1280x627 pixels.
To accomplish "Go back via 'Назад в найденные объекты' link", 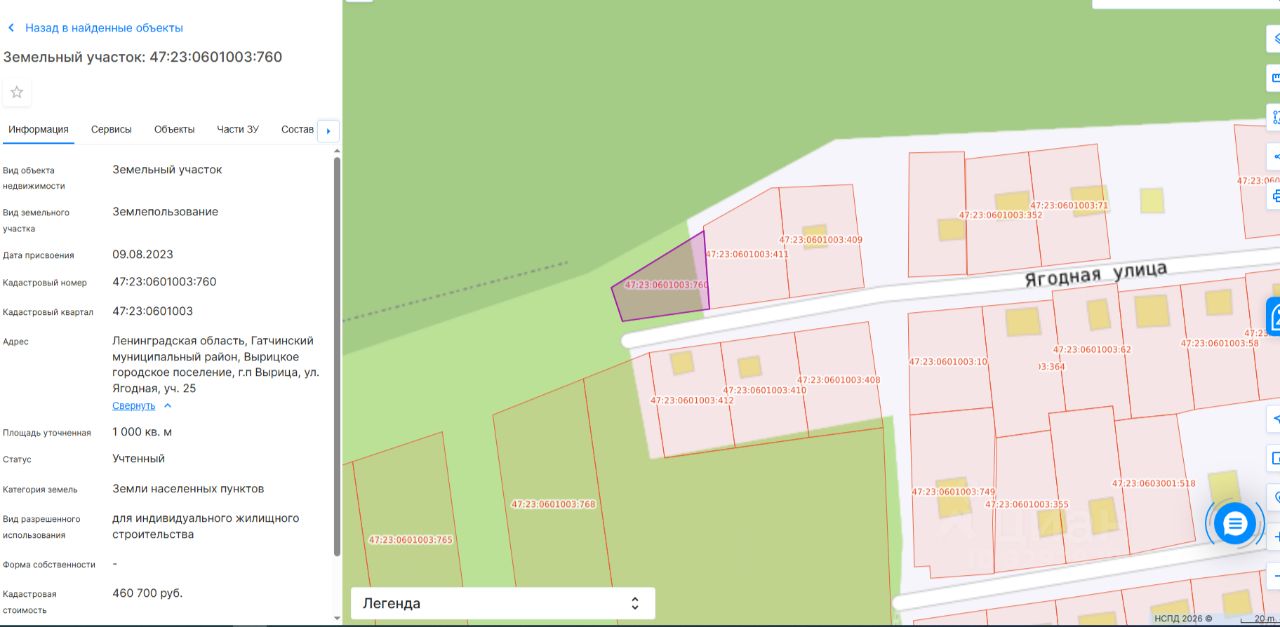I will coord(104,28).
